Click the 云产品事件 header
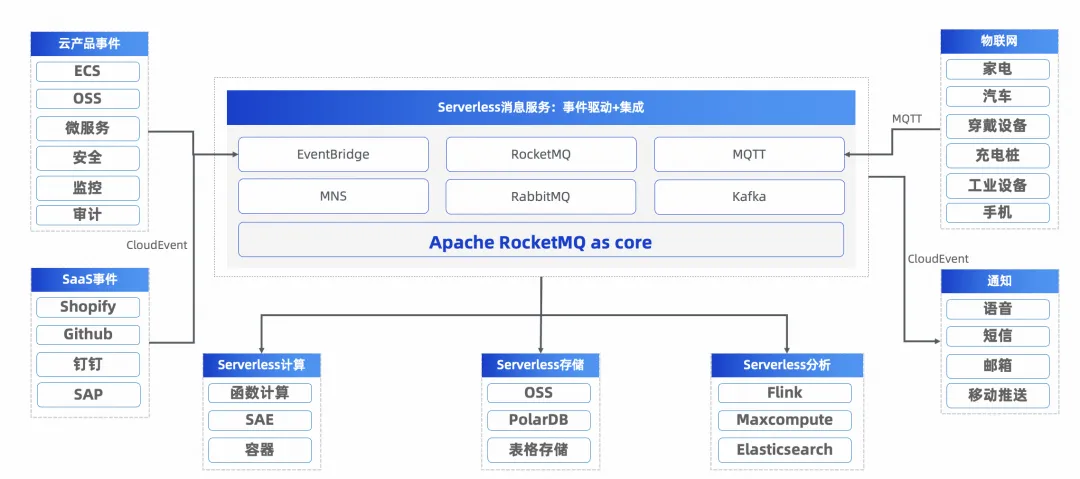1080x479 pixels. coord(89,43)
